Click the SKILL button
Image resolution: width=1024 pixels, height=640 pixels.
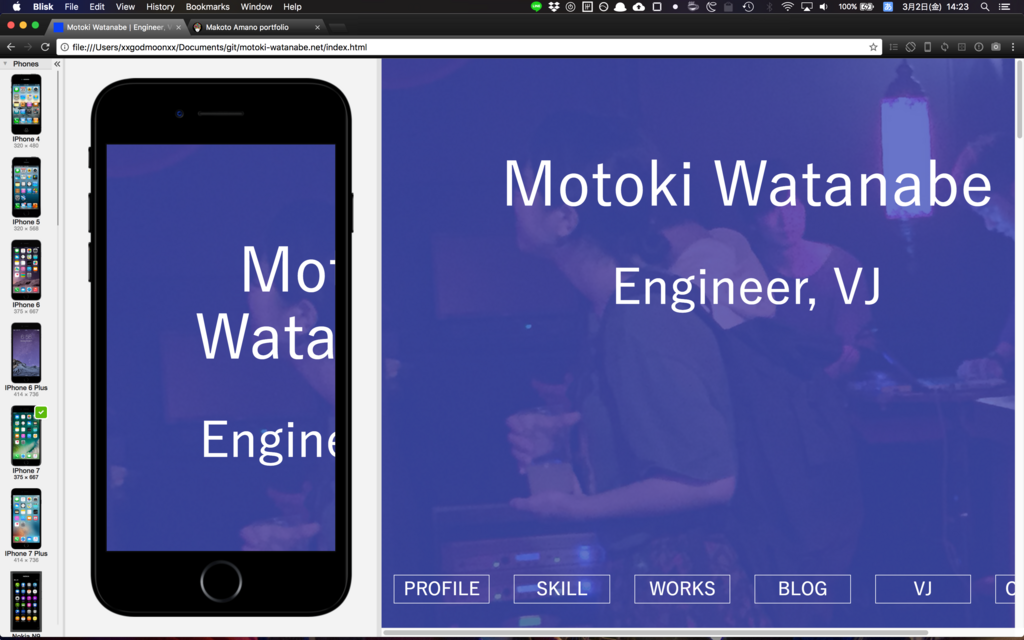point(562,588)
